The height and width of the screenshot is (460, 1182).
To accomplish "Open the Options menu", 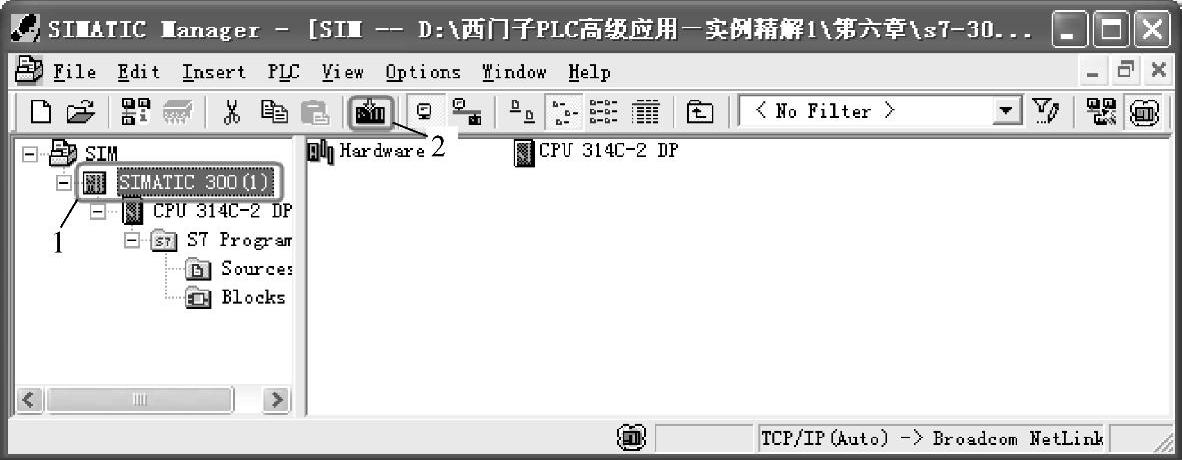I will (x=423, y=72).
